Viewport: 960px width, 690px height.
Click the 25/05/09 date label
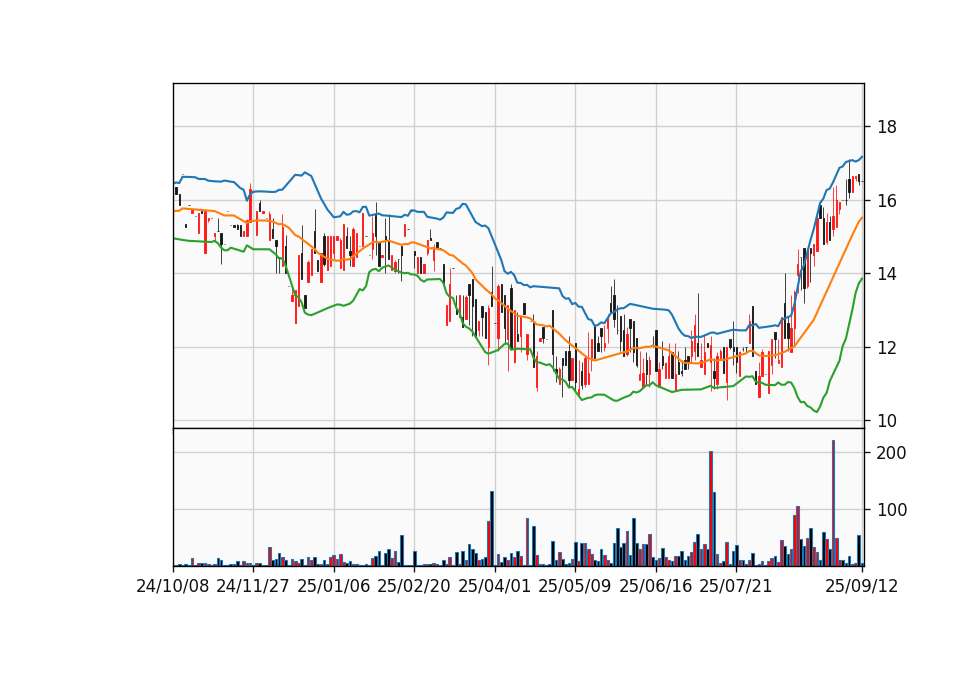pos(575,586)
